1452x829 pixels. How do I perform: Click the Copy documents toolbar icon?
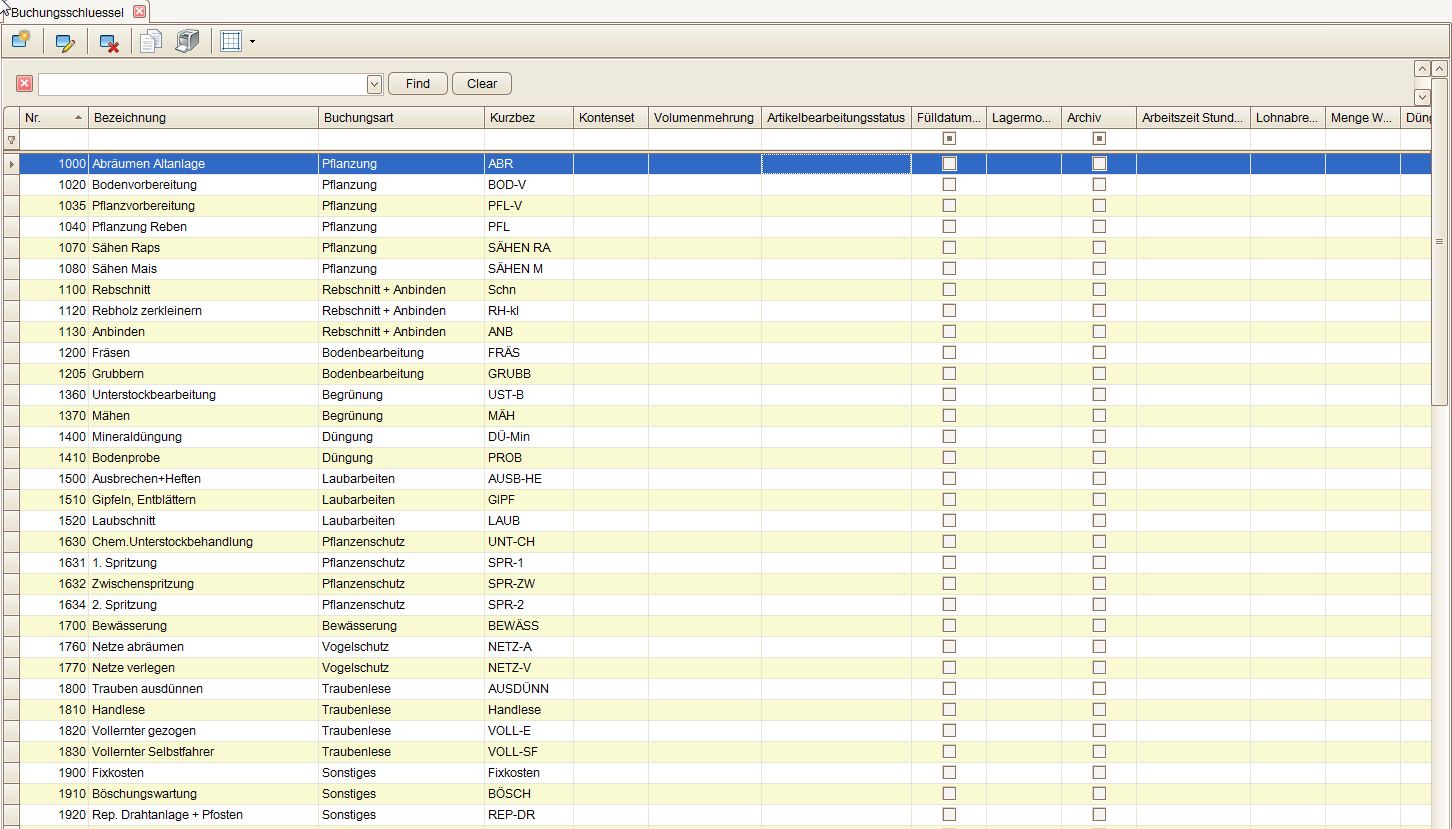point(151,42)
